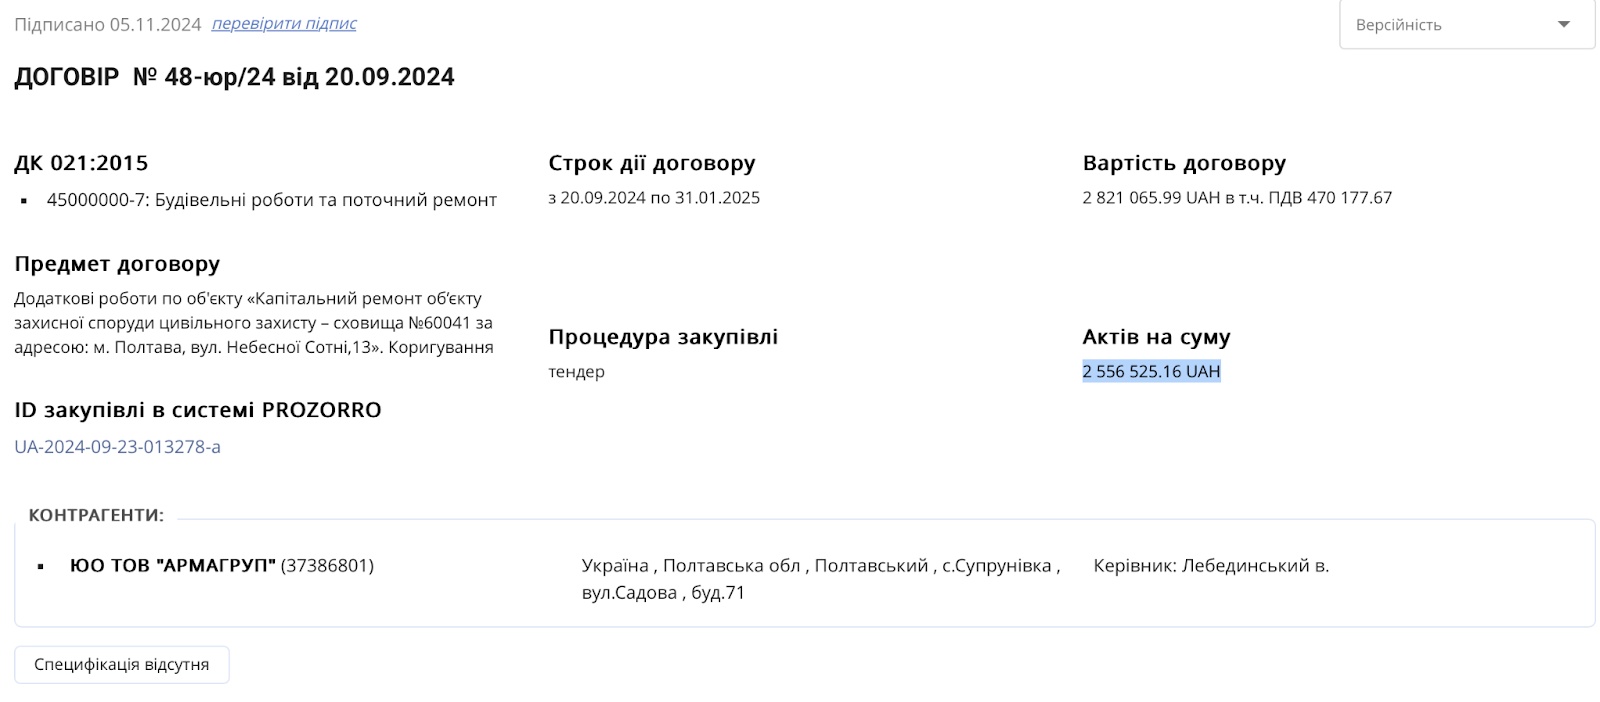This screenshot has height=702, width=1600.
Task: Select the Предмет договору heading
Action: [116, 264]
